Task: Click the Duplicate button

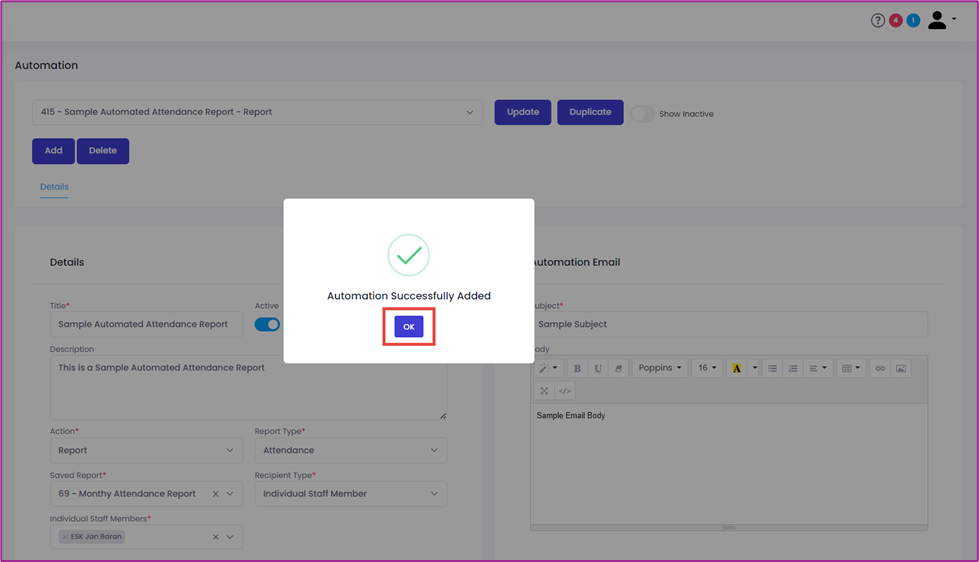Action: tap(590, 112)
